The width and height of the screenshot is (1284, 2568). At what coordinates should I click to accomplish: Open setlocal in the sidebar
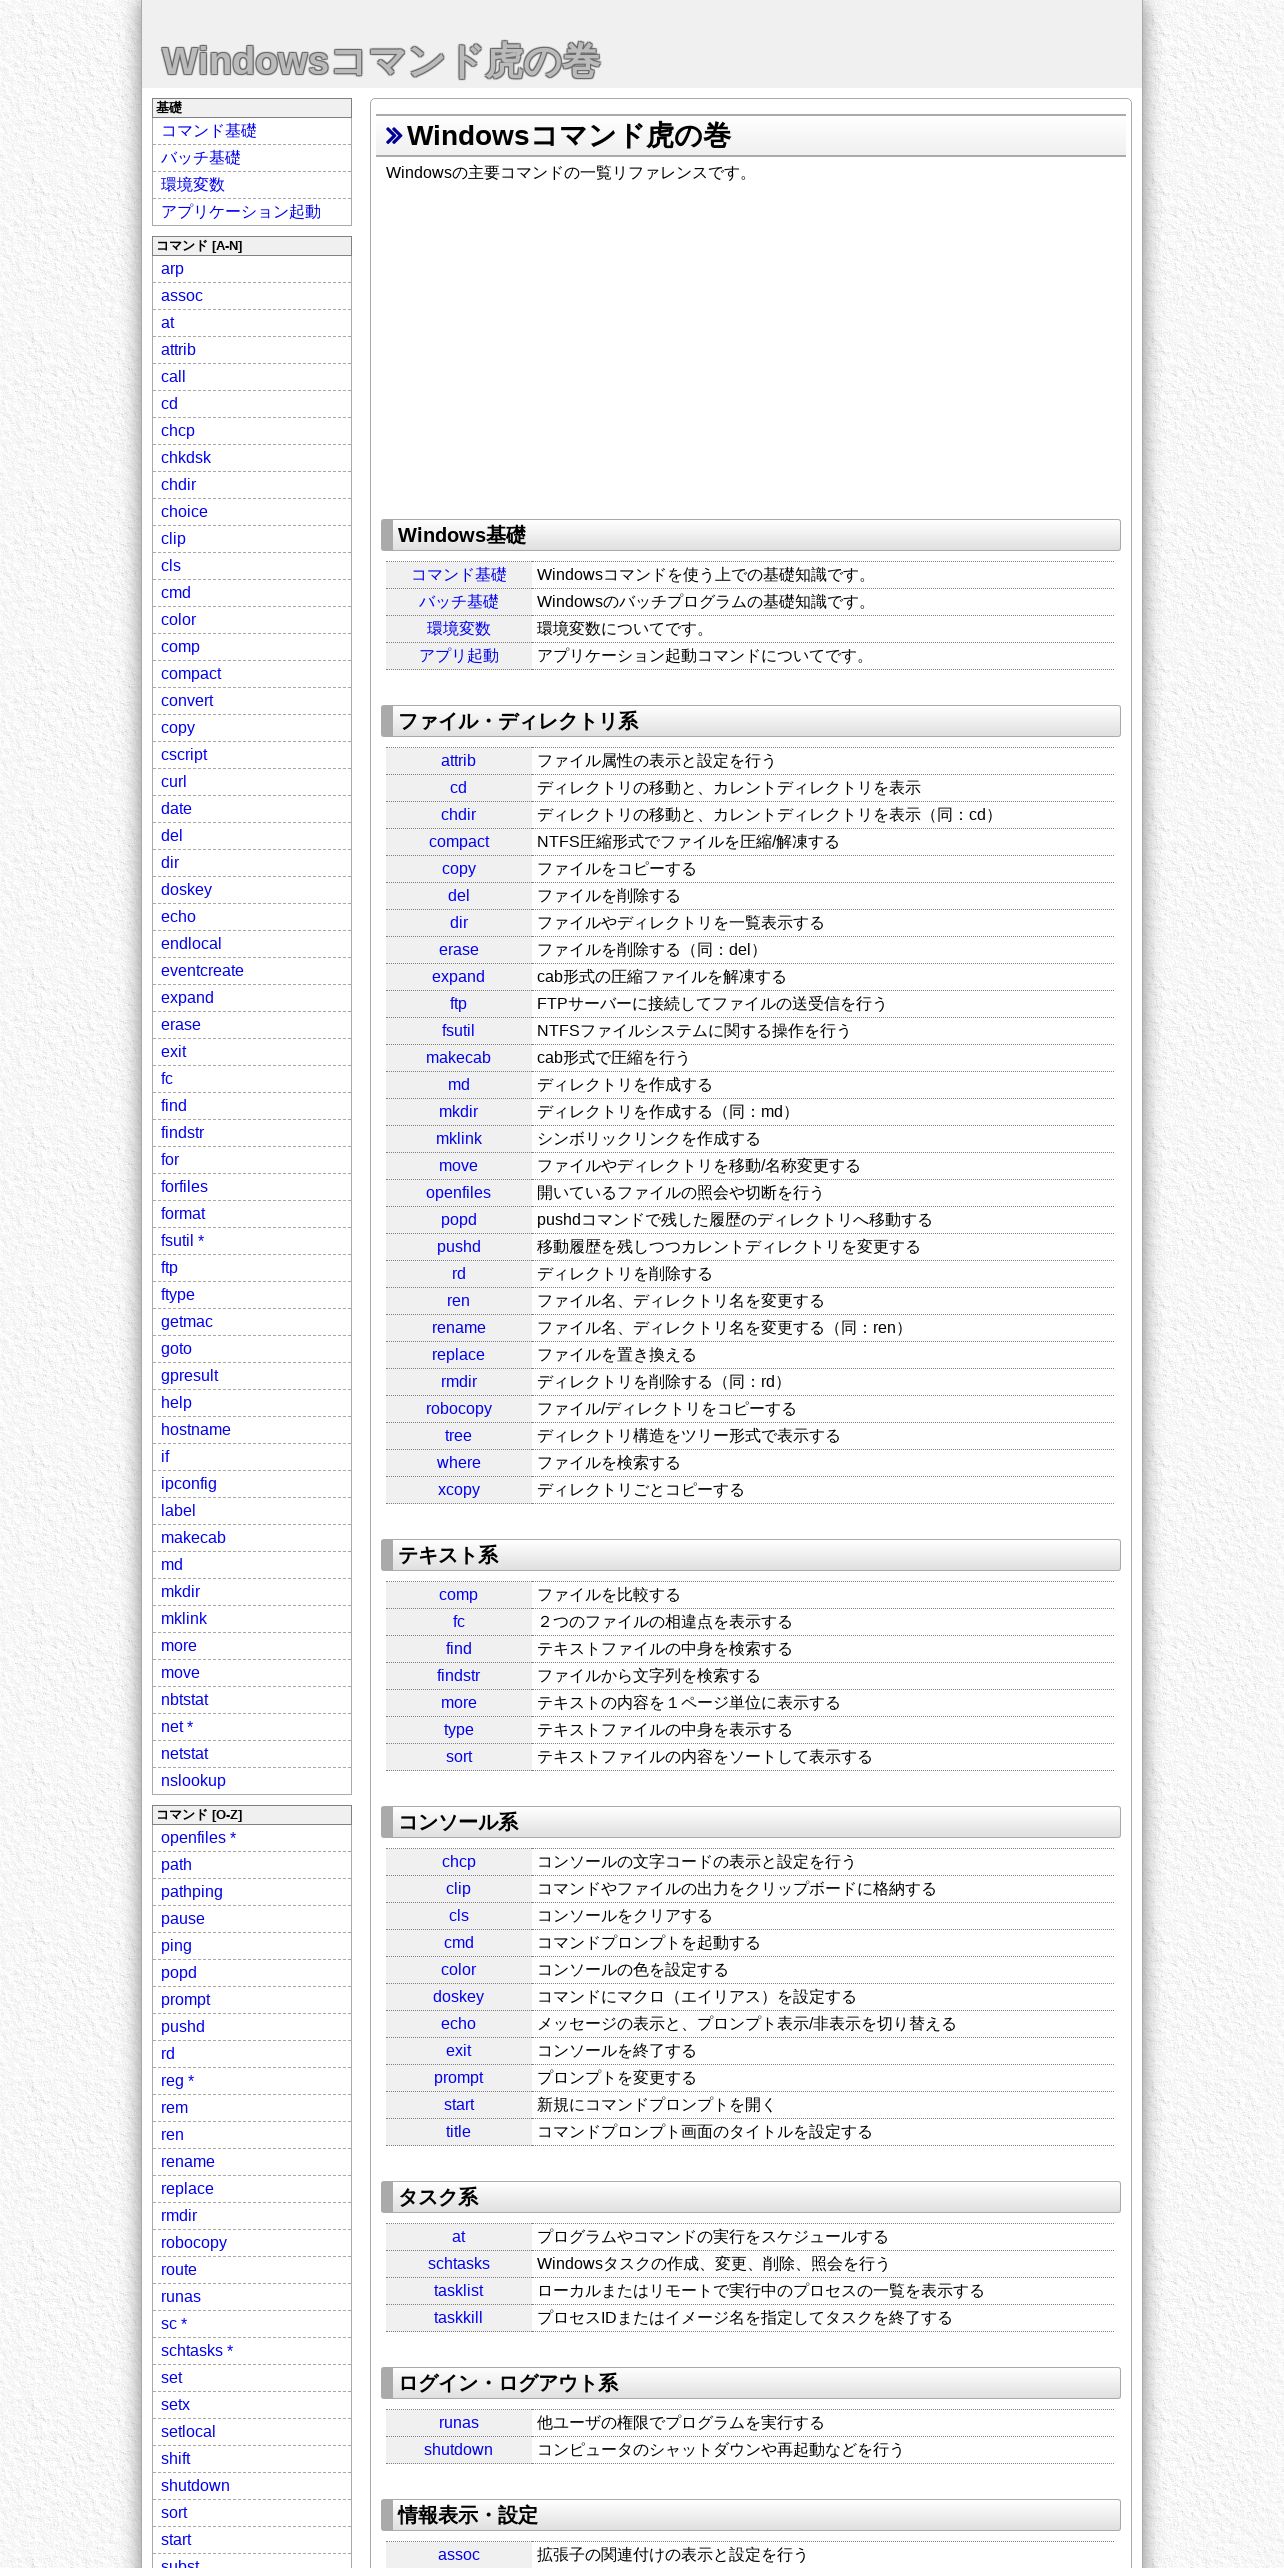188,2432
